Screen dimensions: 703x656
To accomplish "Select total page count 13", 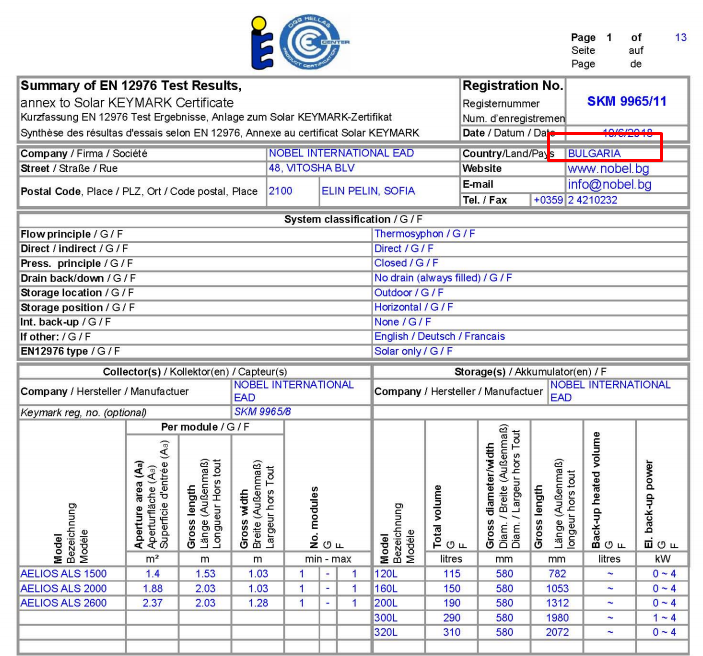I will pyautogui.click(x=681, y=37).
